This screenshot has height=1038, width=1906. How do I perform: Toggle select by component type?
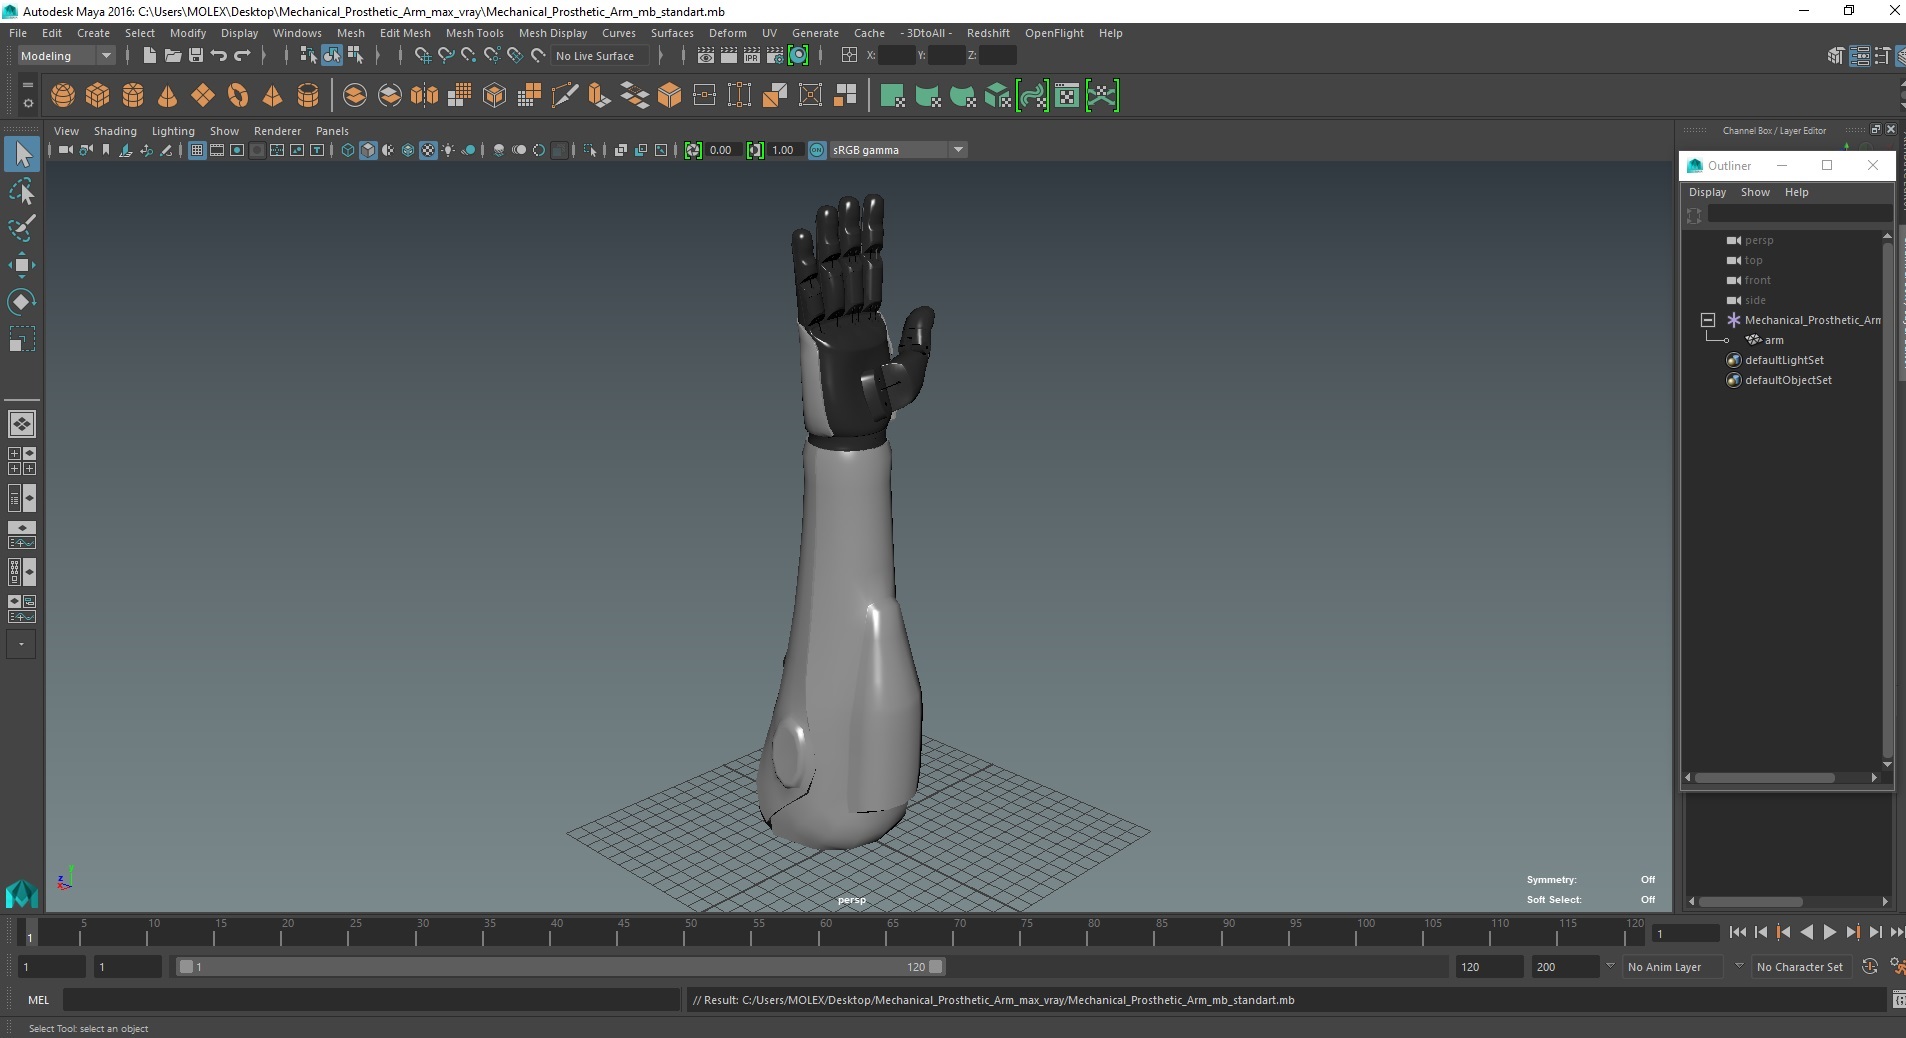pos(355,56)
